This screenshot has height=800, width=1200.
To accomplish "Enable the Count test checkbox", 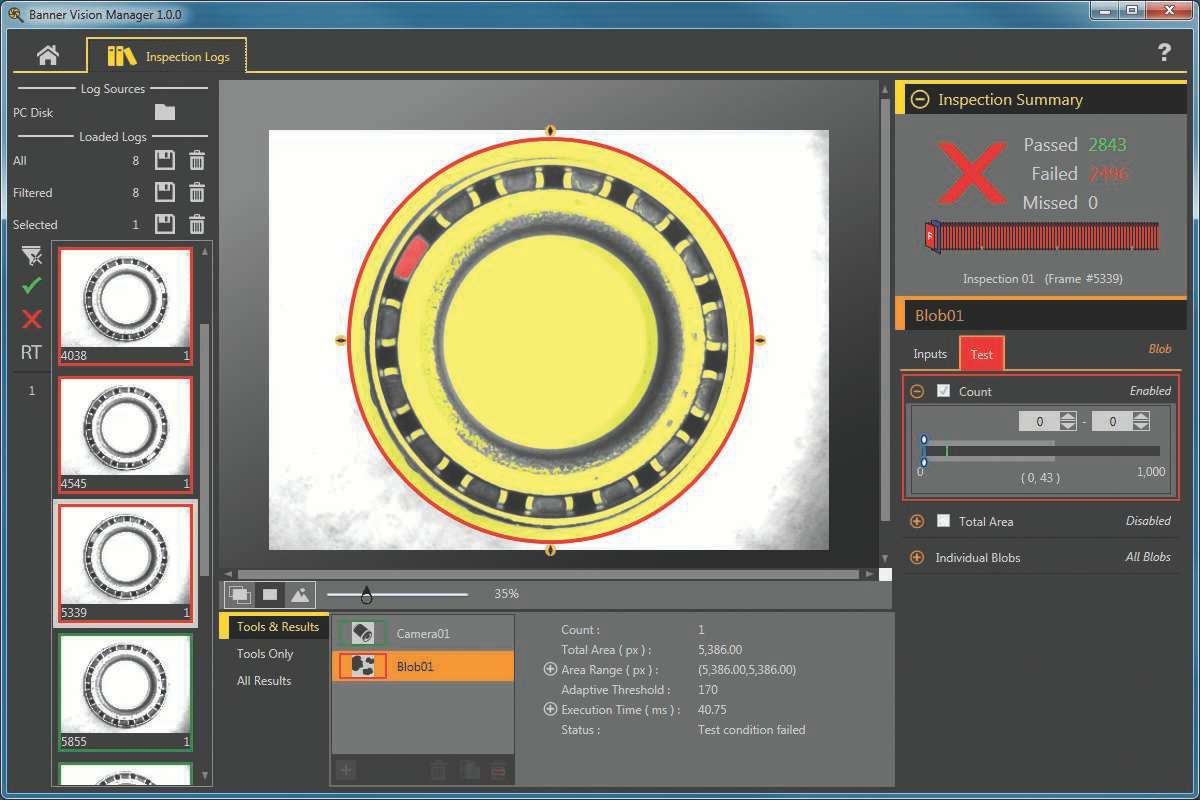I will click(943, 391).
